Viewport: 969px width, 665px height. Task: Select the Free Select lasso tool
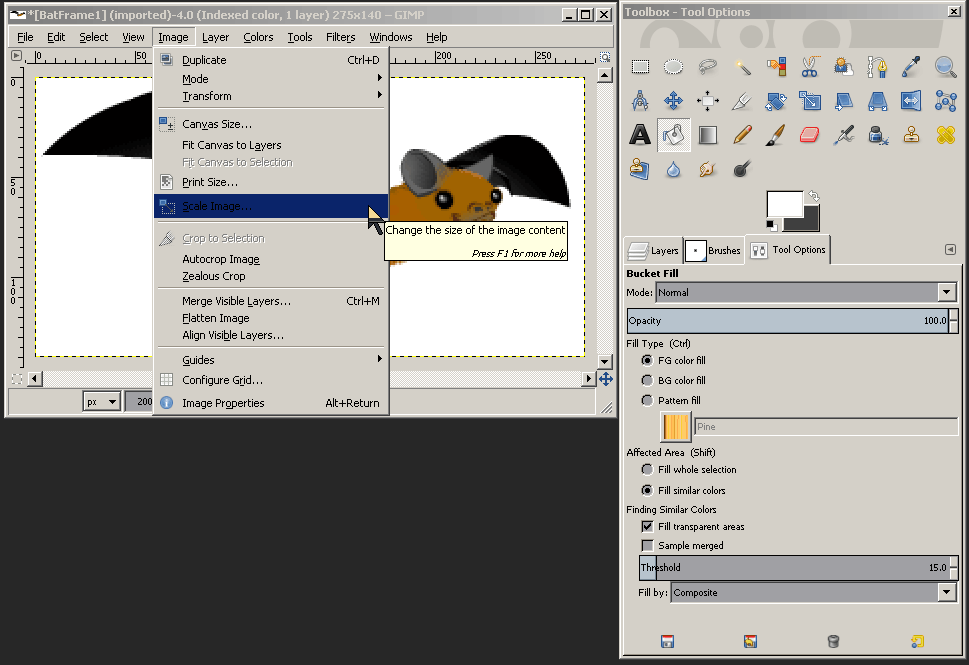[708, 67]
